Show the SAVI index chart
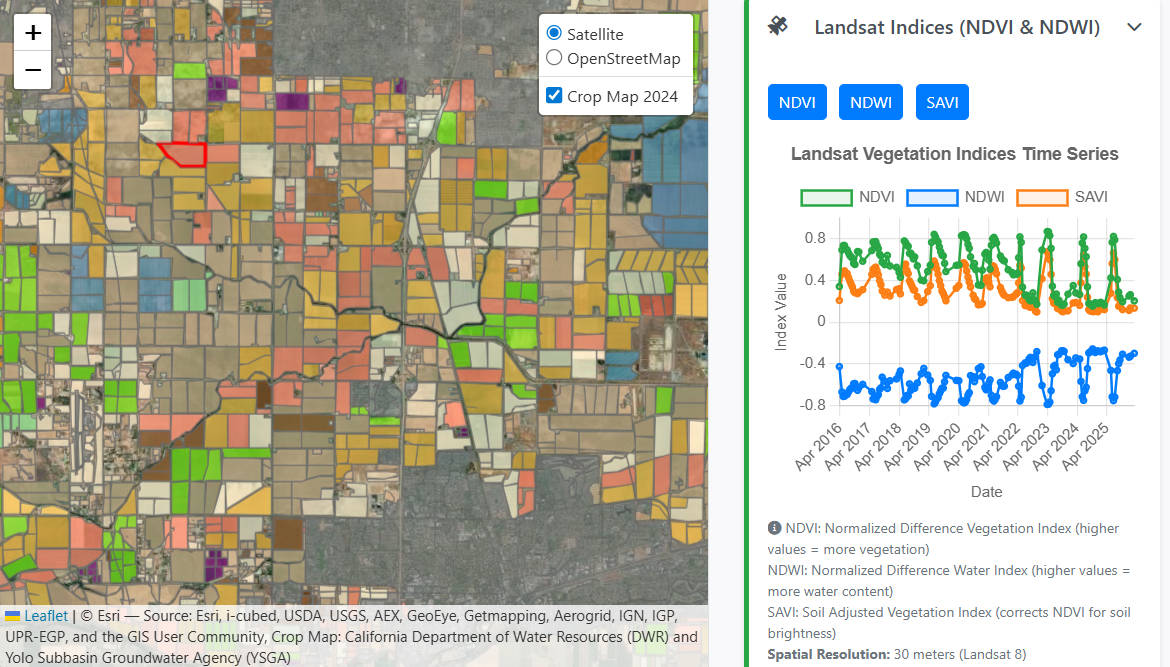 [942, 102]
